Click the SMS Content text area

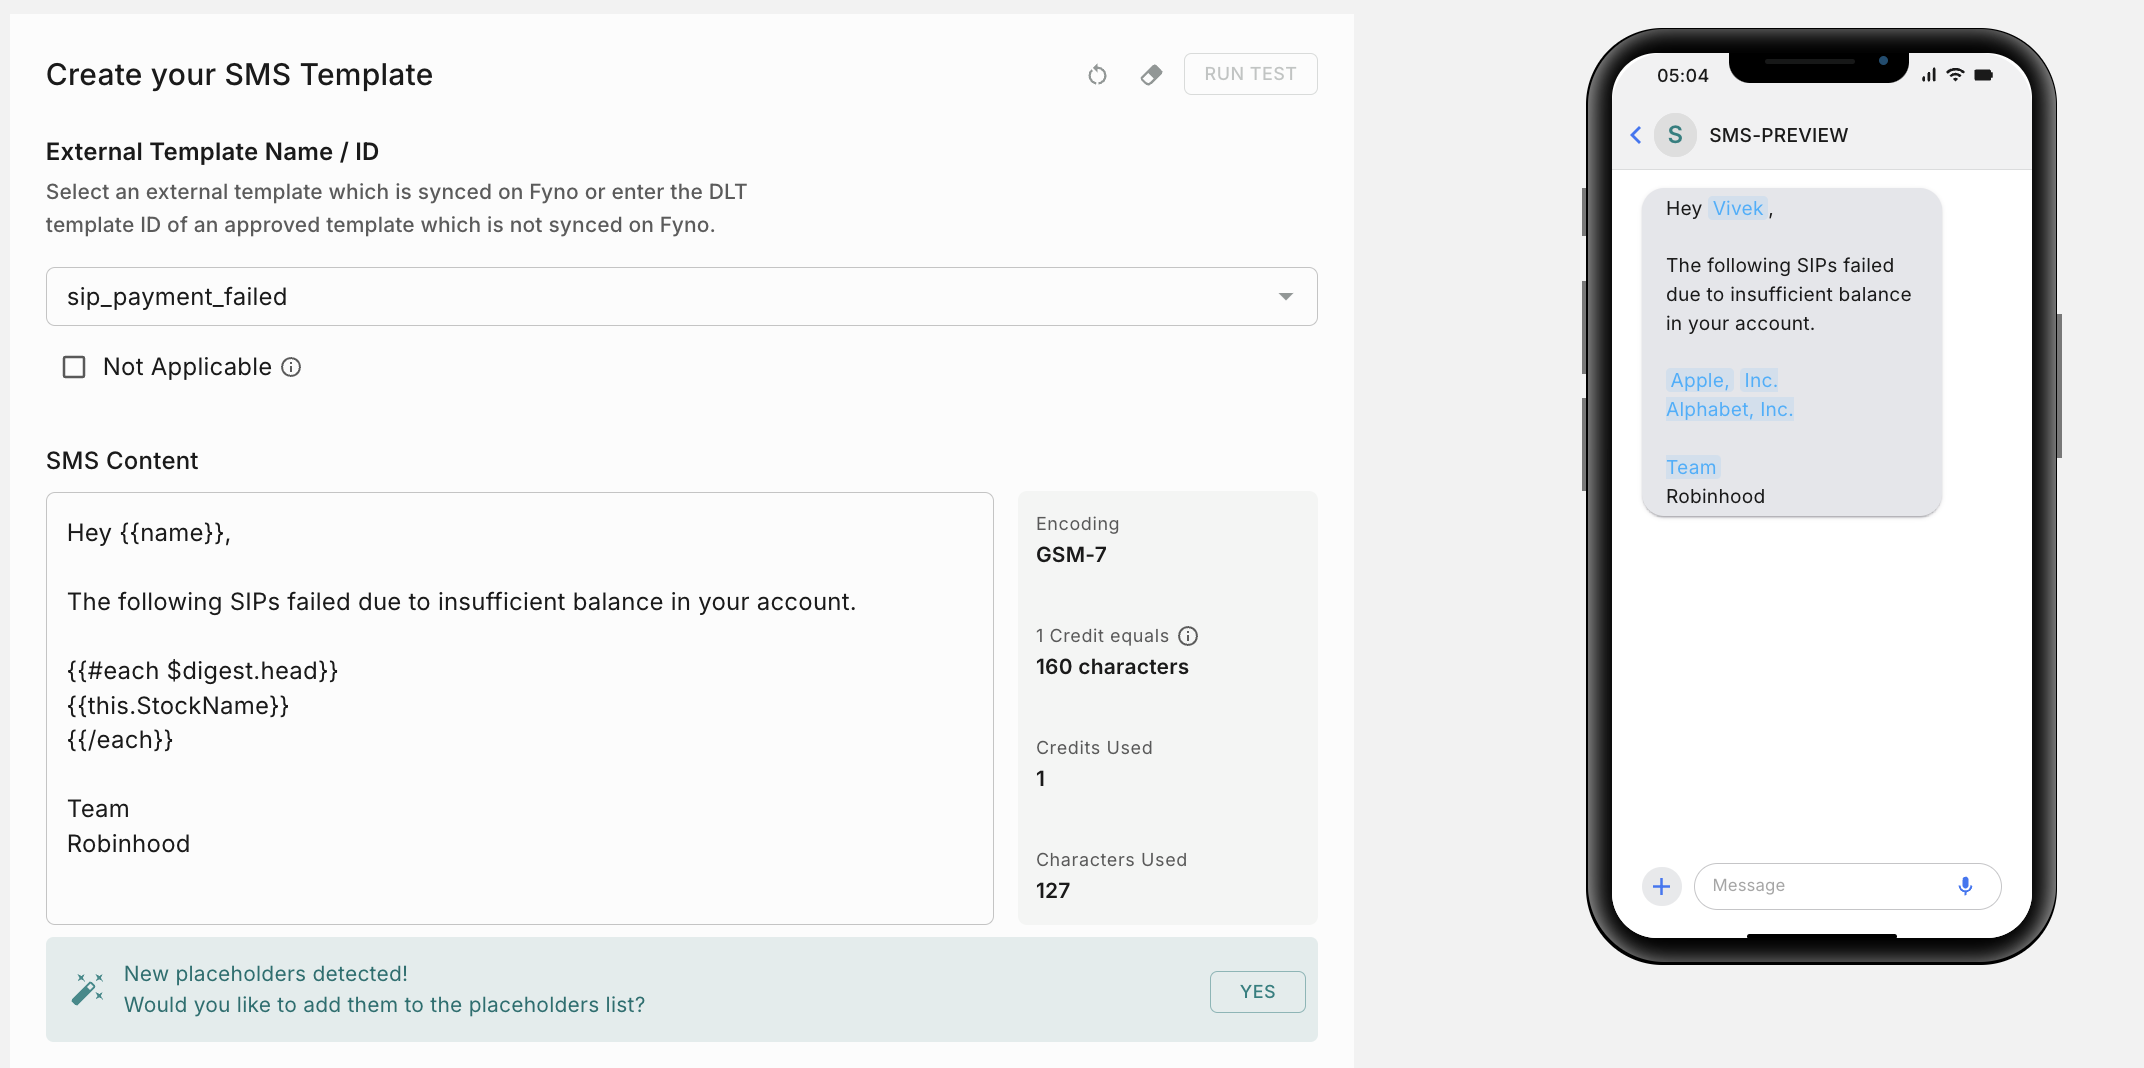(519, 700)
